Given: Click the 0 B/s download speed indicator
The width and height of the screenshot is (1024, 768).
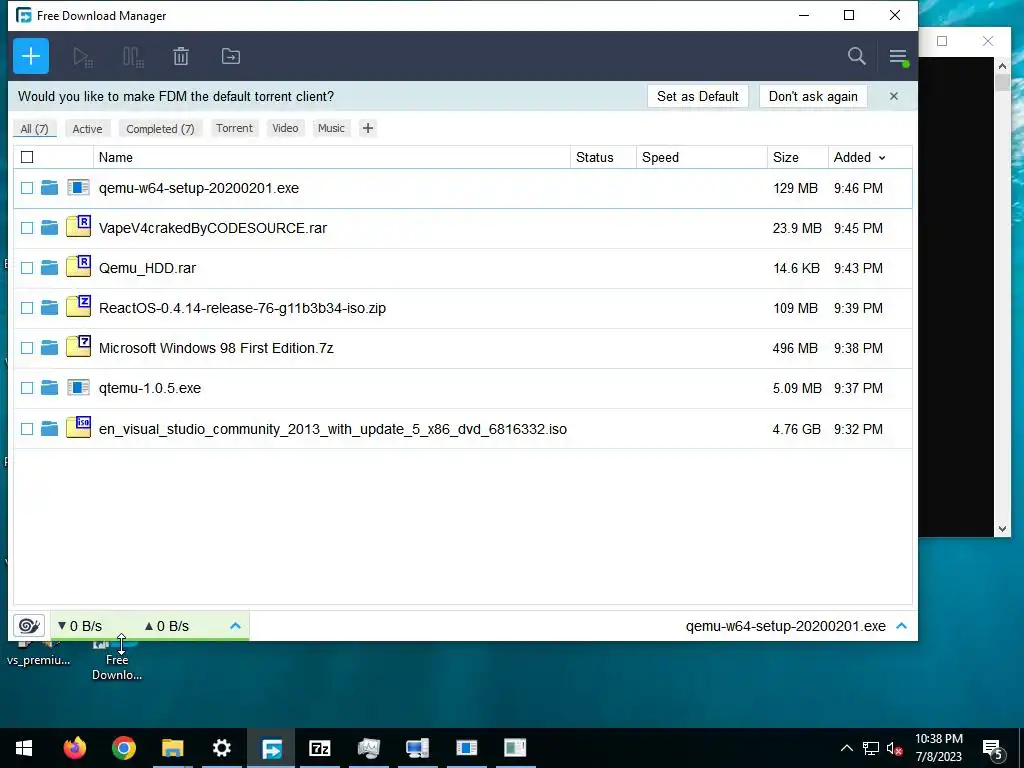Looking at the screenshot, I should [80, 626].
